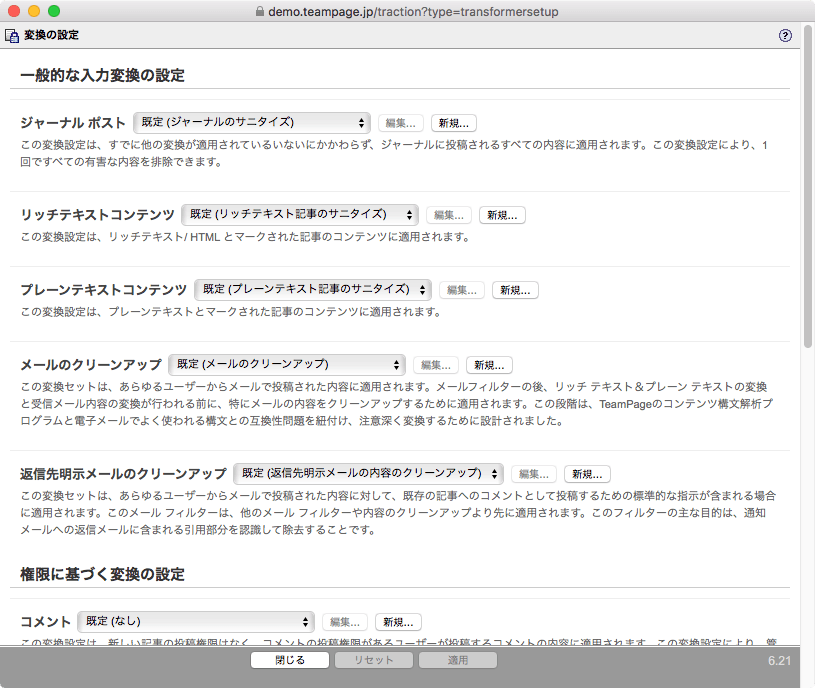Screen dimensions: 815x688
Task: Click 新規 next to リッチテキストコンテンツ
Action: pyautogui.click(x=501, y=214)
